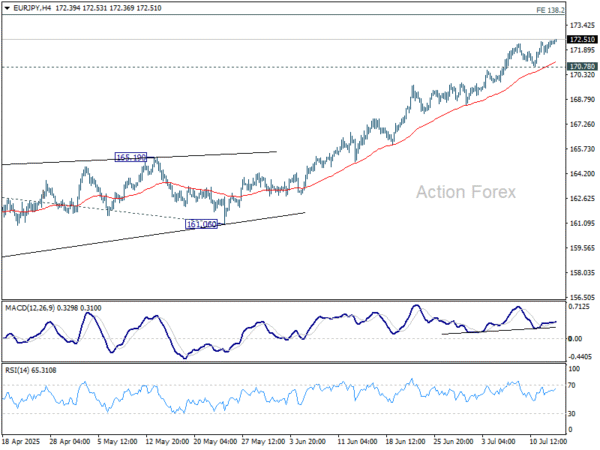This screenshot has height=450, width=600.
Task: Select the FE 138.2 Fibonacci label
Action: 578,9
